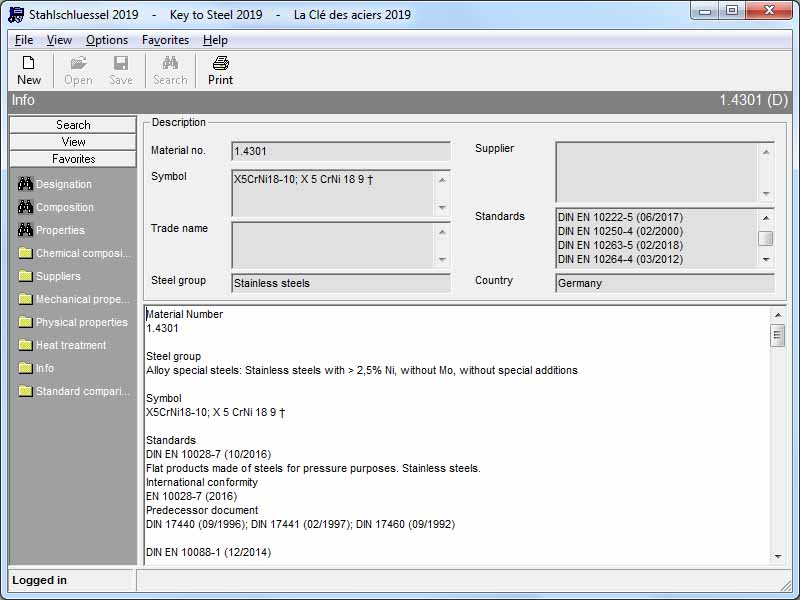Open the Favorites menu
The height and width of the screenshot is (600, 800).
point(165,40)
